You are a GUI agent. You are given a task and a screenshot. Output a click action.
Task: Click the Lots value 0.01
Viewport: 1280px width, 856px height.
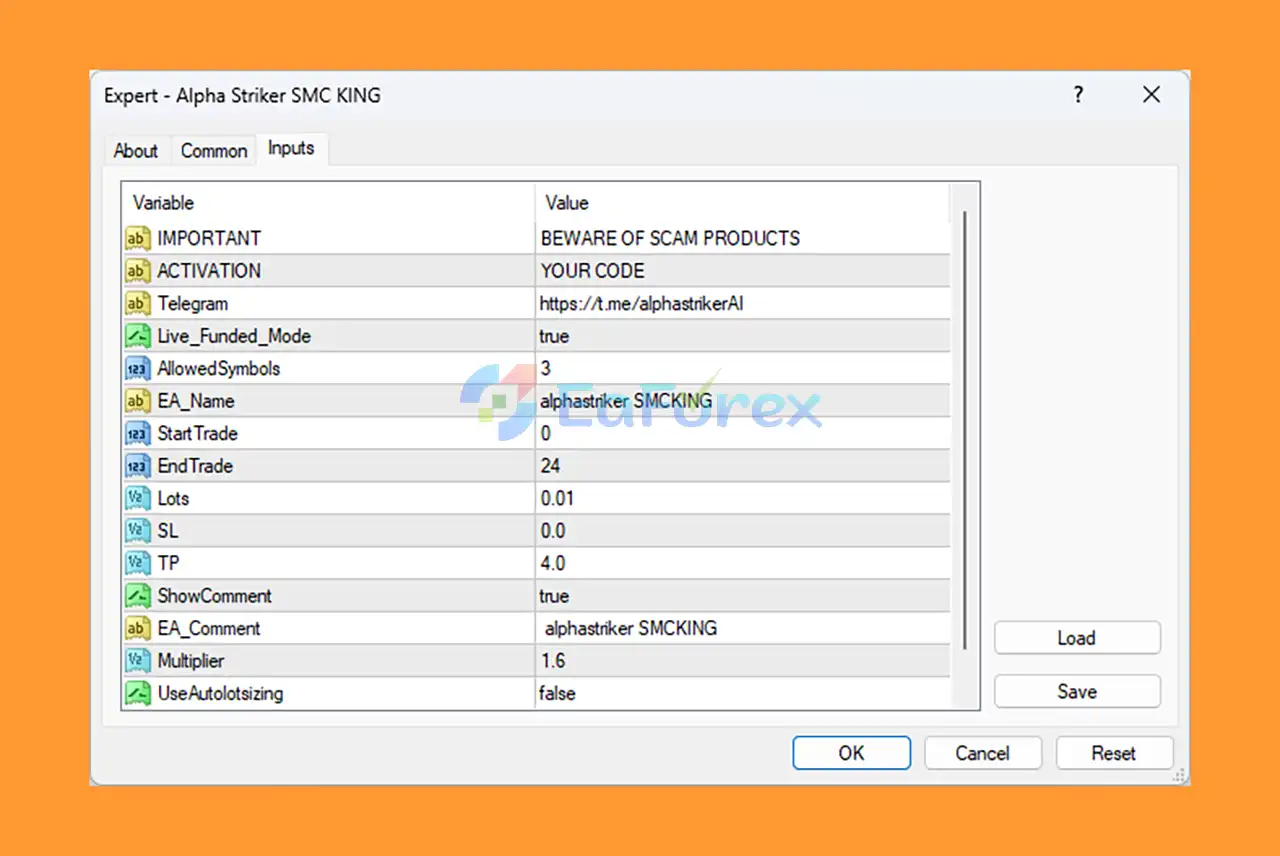(557, 498)
